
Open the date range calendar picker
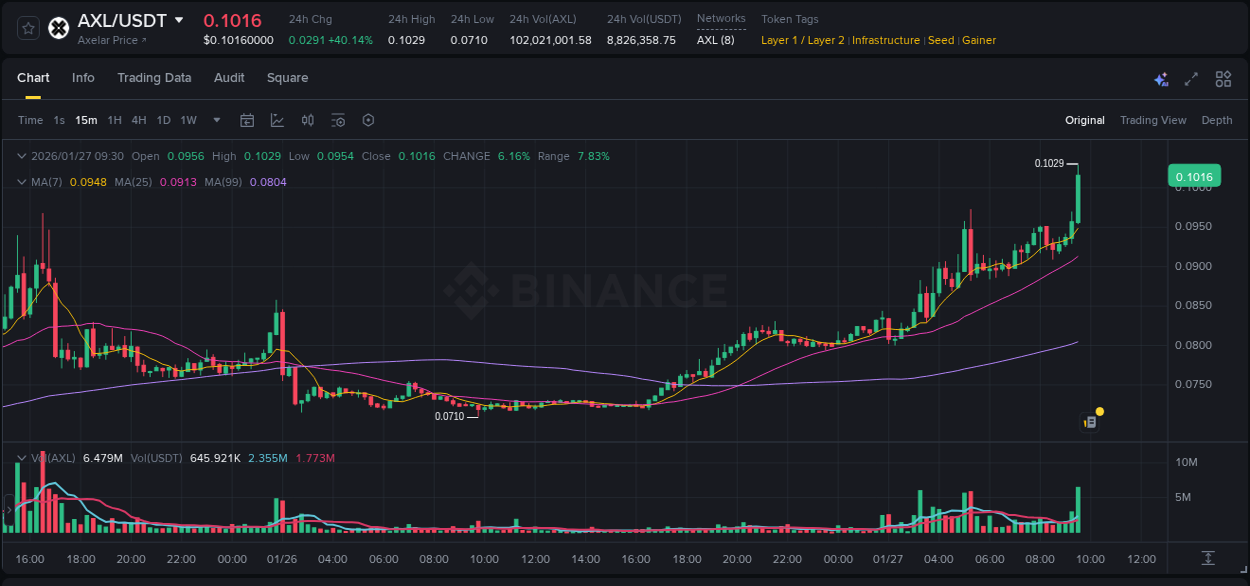tap(247, 120)
